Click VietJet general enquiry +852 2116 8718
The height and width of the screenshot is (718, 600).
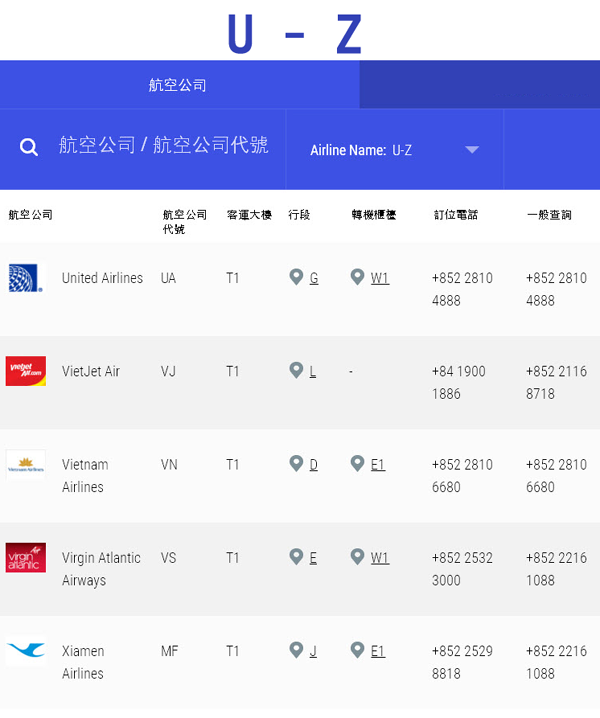pos(556,382)
